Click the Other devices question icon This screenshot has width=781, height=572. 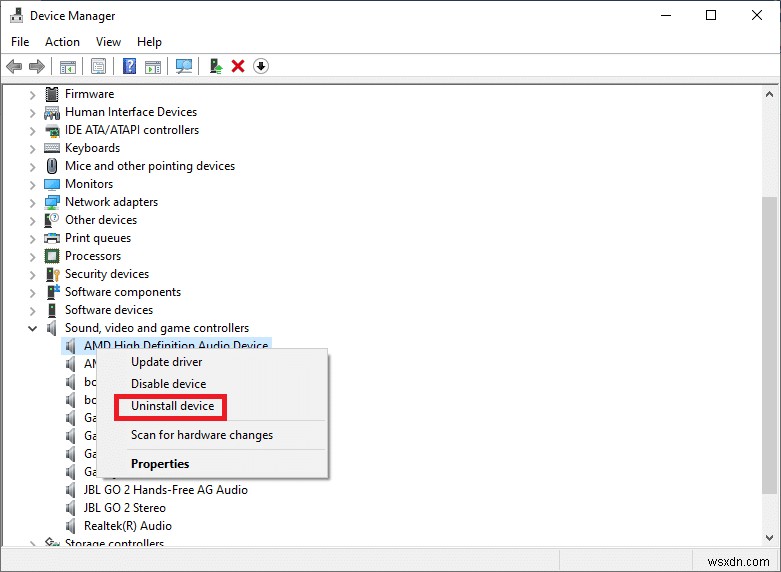coord(52,220)
